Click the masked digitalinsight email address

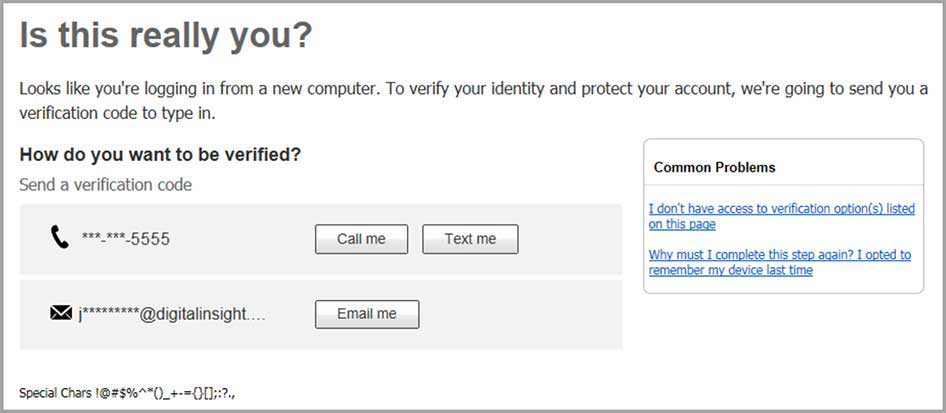click(x=172, y=314)
